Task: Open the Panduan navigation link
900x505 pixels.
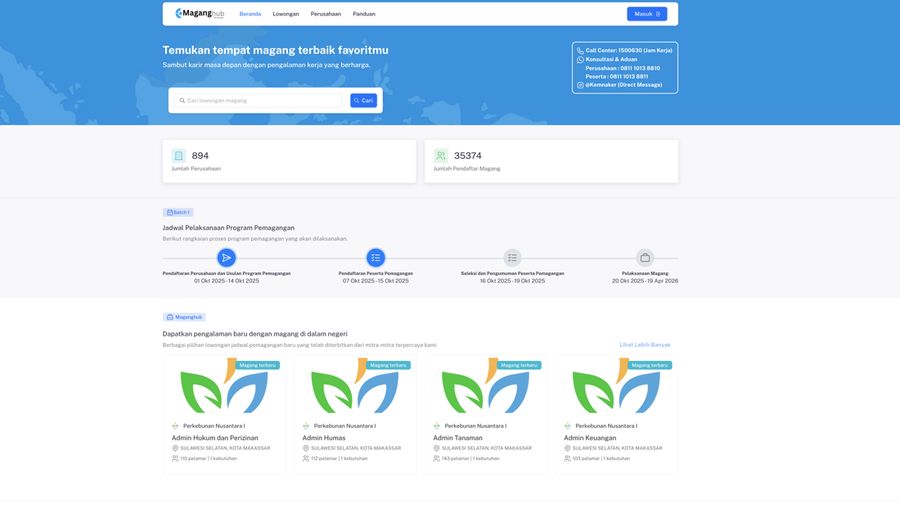Action: [x=364, y=14]
